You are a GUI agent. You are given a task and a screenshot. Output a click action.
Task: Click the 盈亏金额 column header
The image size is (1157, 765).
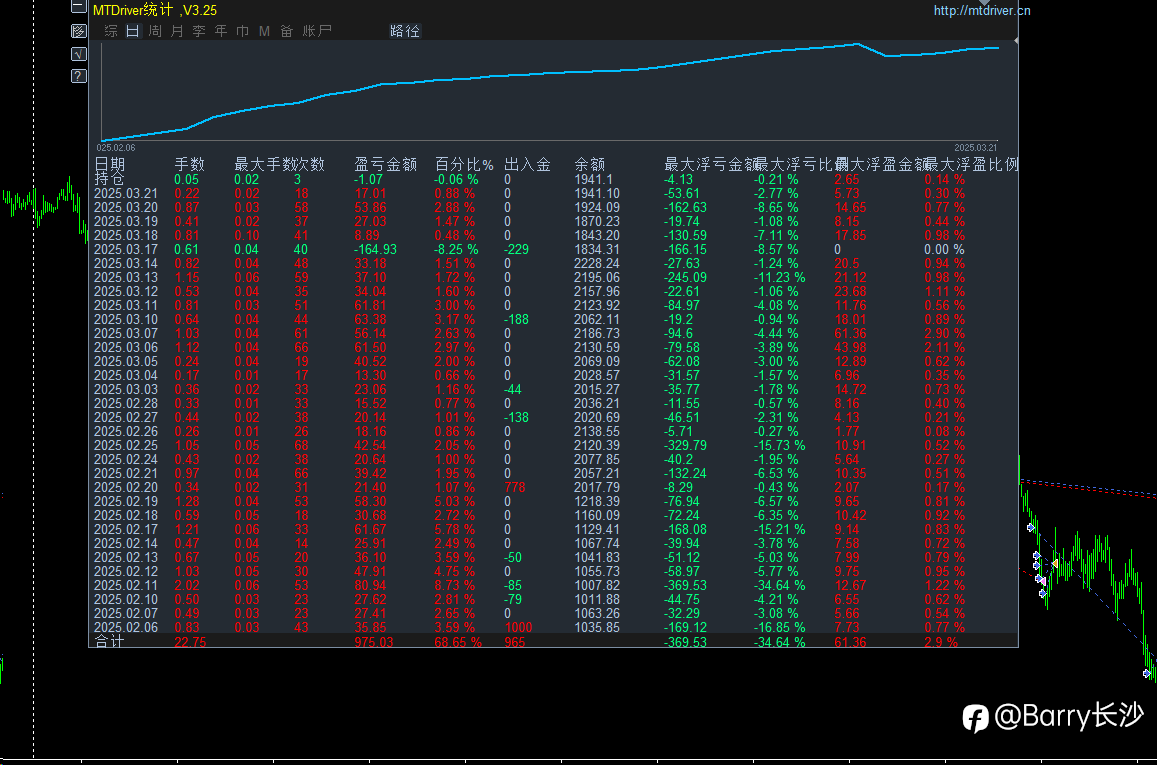pos(385,164)
